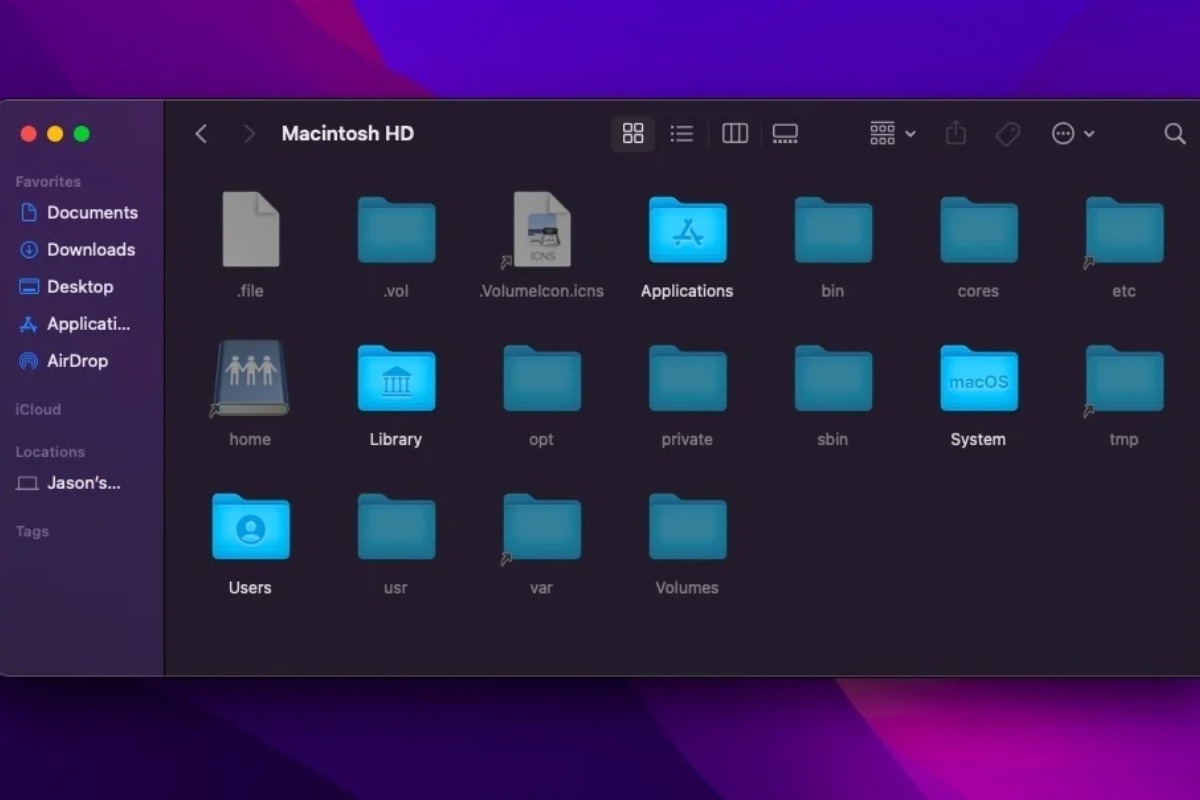Viewport: 1200px width, 800px height.
Task: Open the More actions ellipsis menu
Action: tap(1073, 134)
